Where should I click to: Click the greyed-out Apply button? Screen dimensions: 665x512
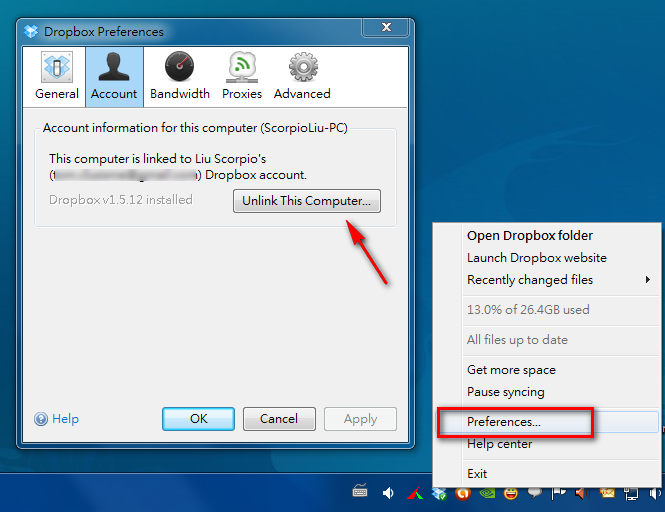click(x=360, y=419)
